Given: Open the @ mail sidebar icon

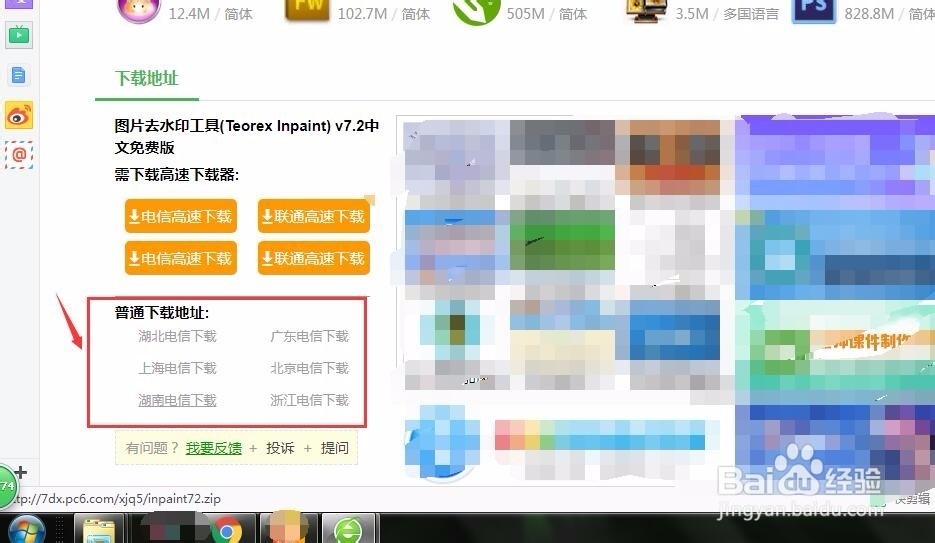Looking at the screenshot, I should (x=18, y=155).
